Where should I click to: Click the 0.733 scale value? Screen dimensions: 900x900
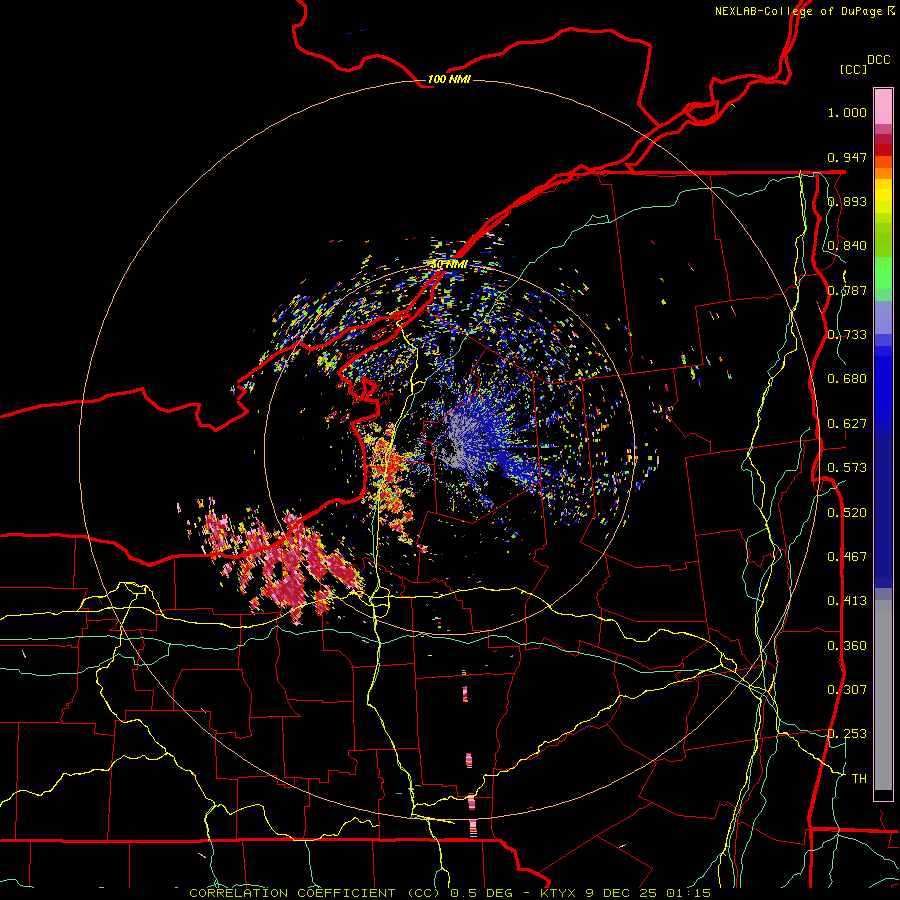(x=847, y=335)
